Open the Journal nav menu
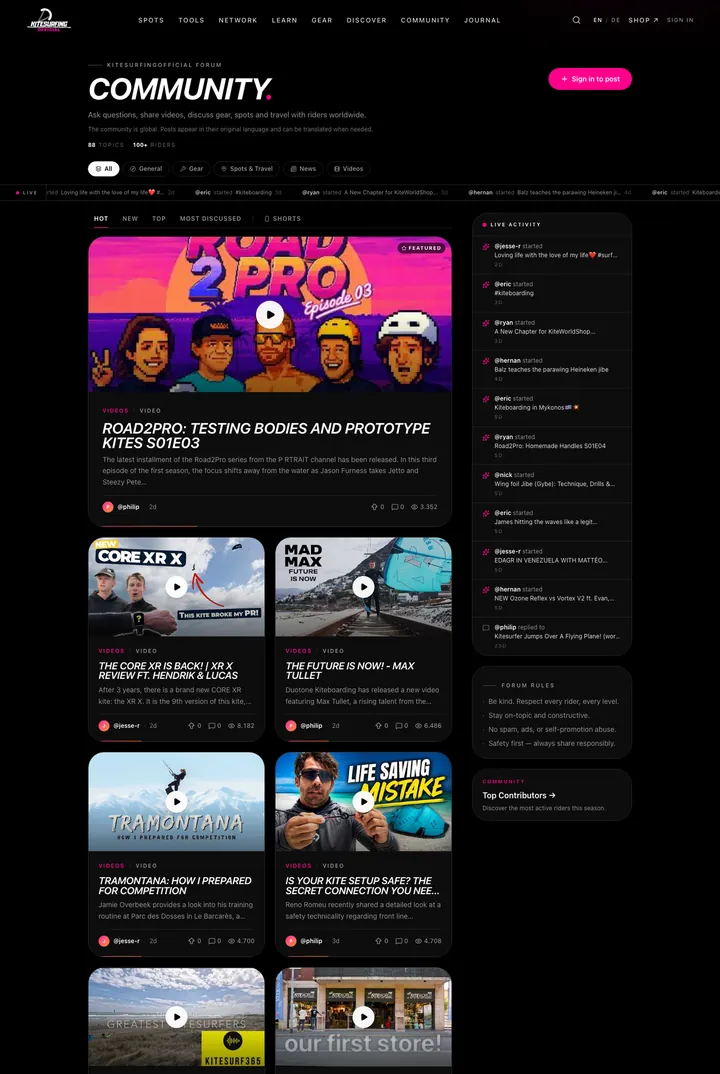720x1074 pixels. 482,21
